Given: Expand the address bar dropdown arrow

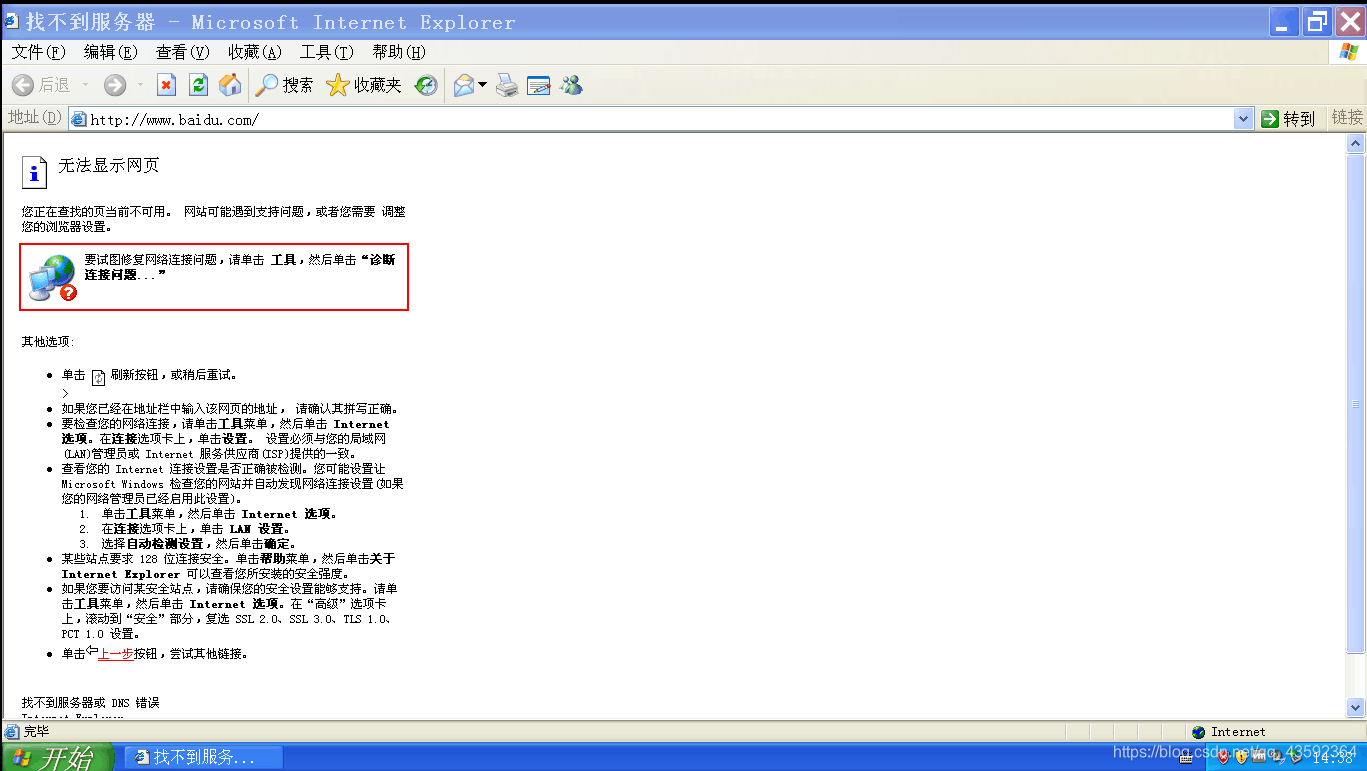Looking at the screenshot, I should click(x=1243, y=119).
